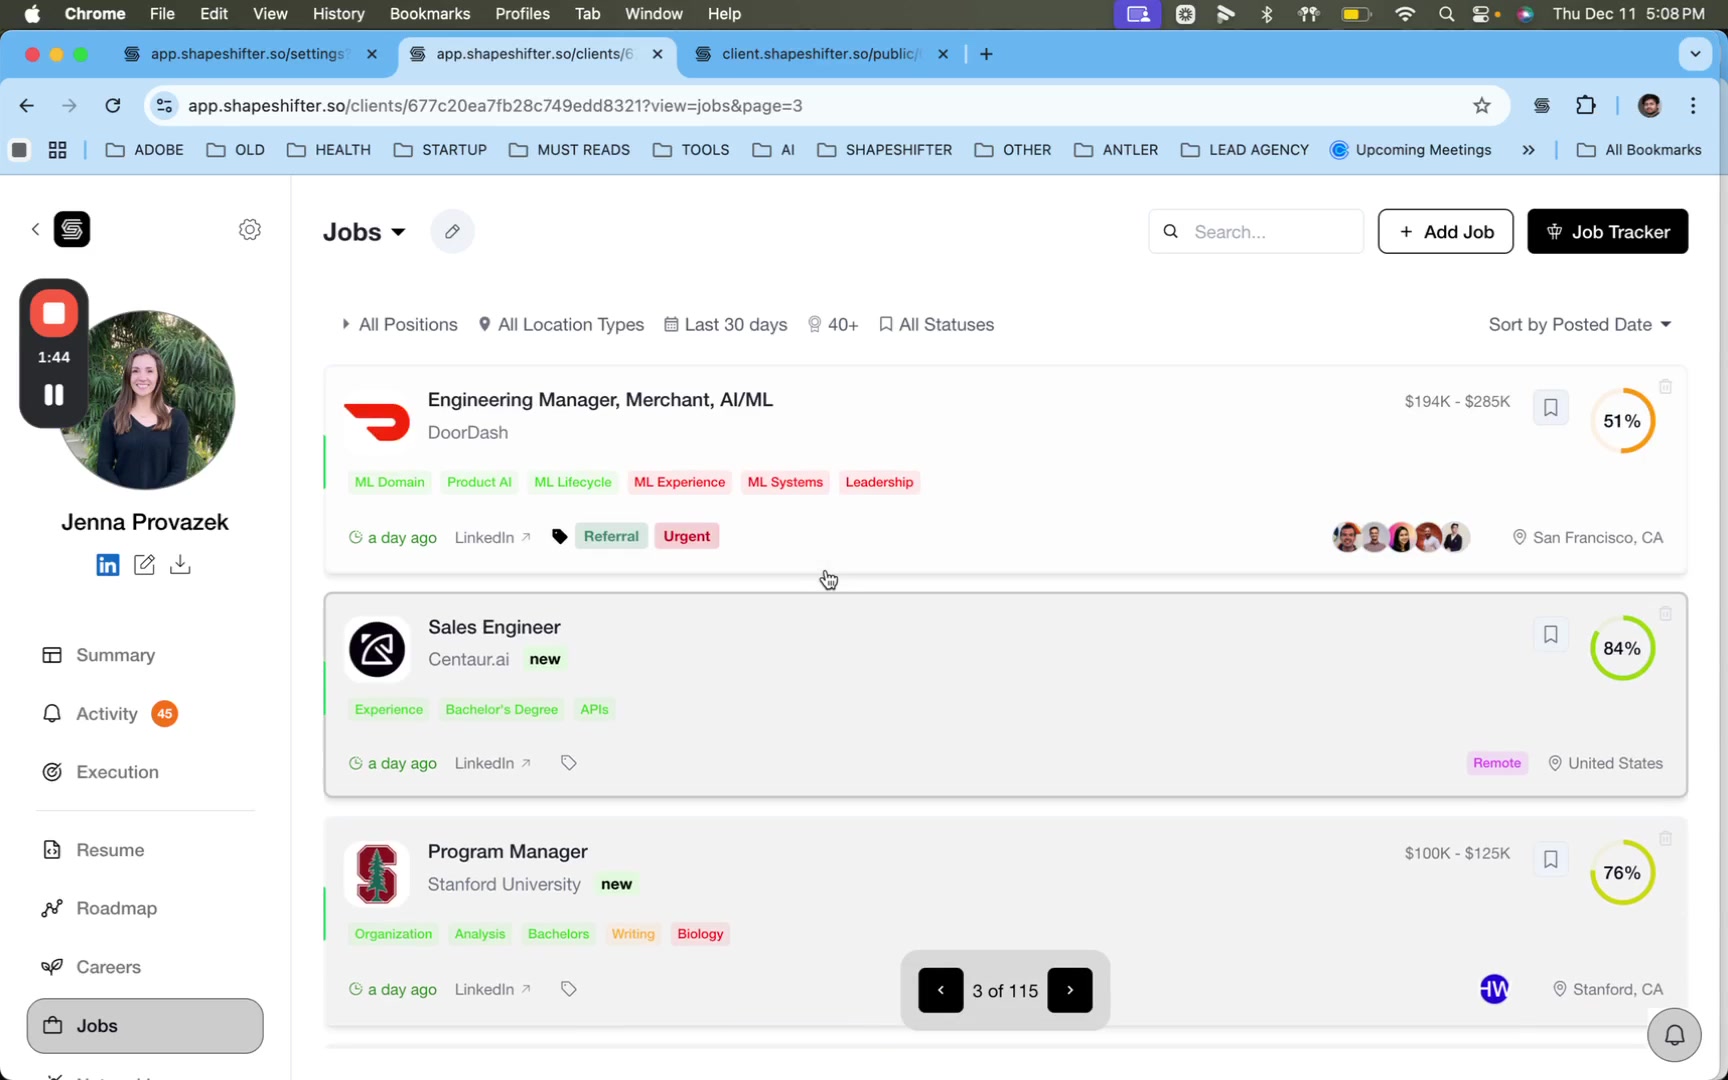Click the pencil edit icon beside Jobs heading
The image size is (1728, 1080).
tap(452, 231)
